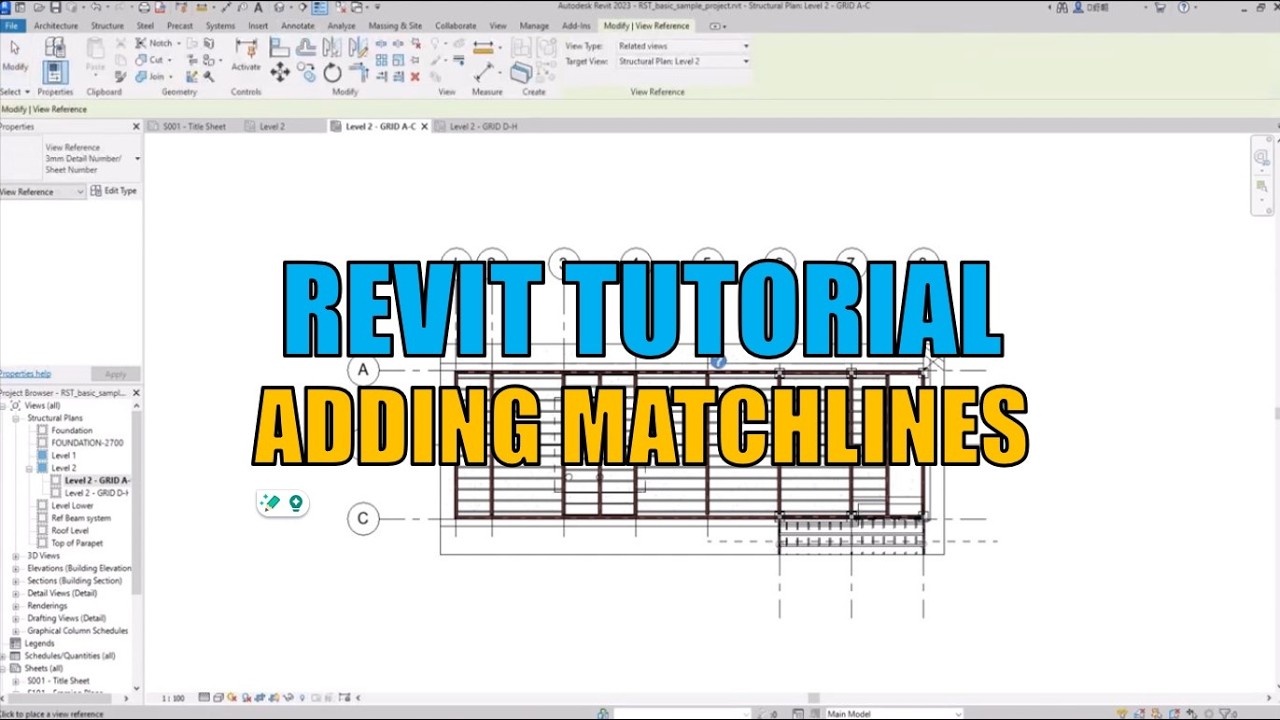1280x720 pixels.
Task: Open the Collaborate ribbon tab
Action: click(x=455, y=26)
